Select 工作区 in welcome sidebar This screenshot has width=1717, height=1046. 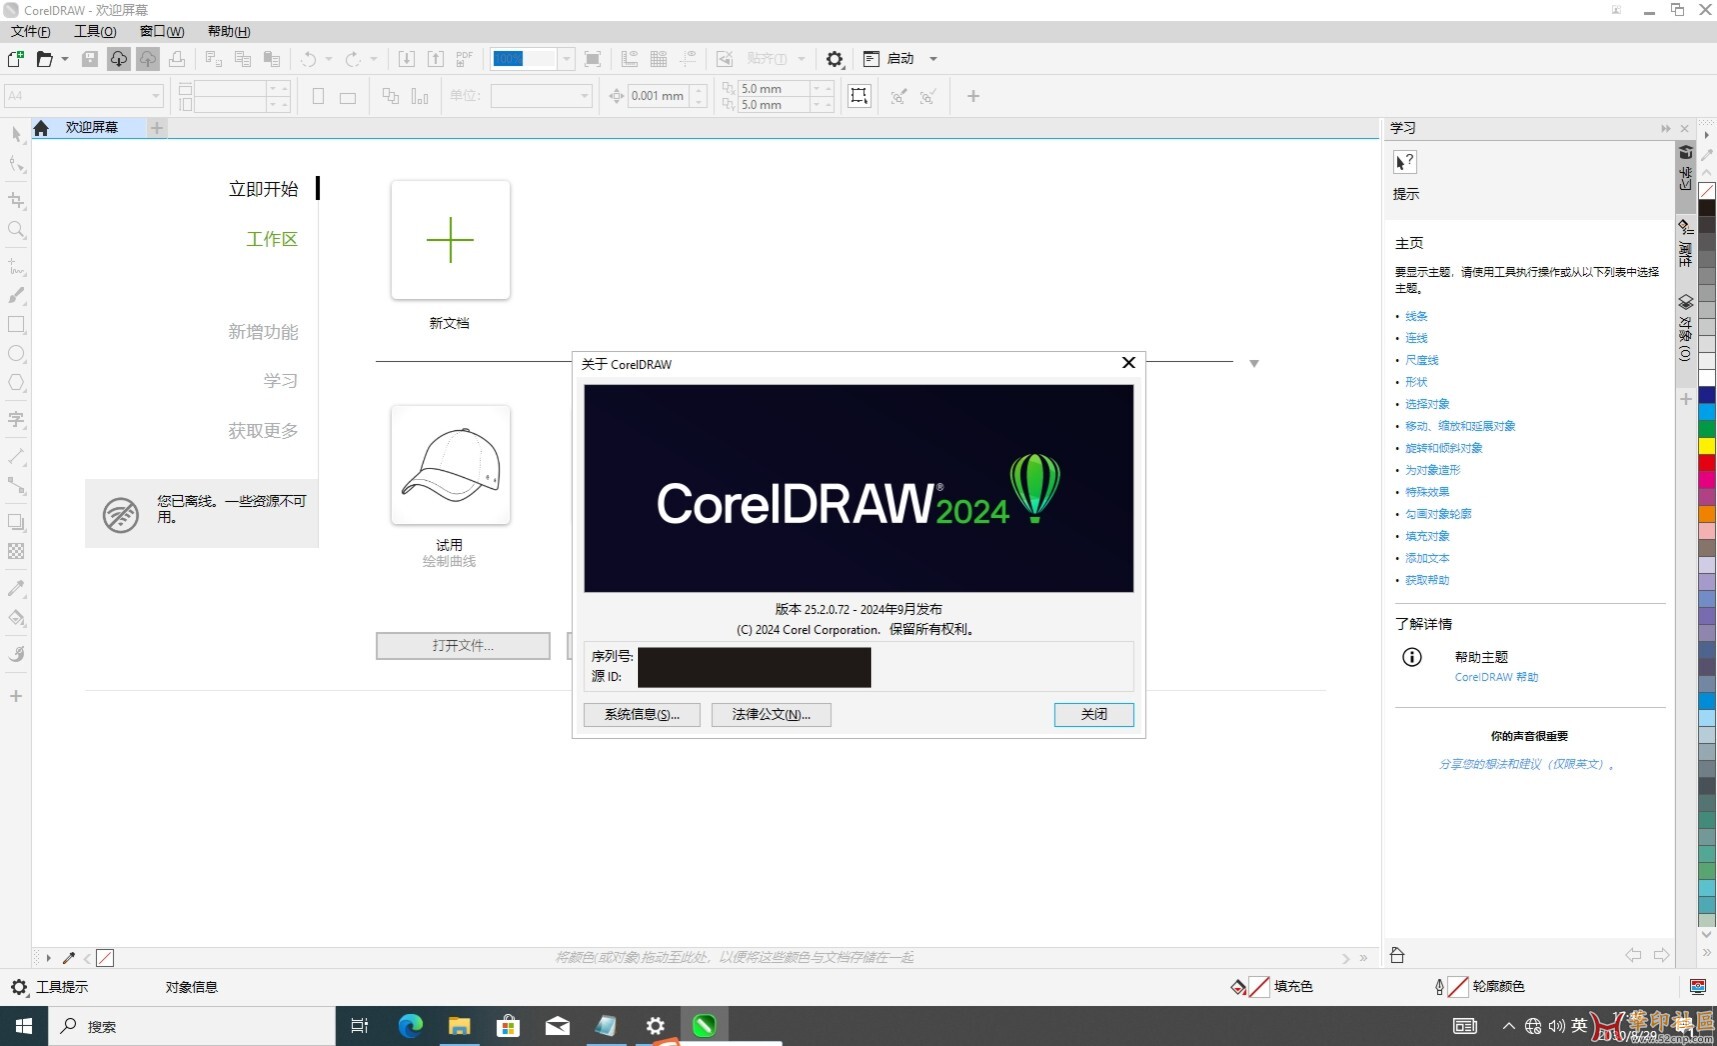(x=272, y=239)
